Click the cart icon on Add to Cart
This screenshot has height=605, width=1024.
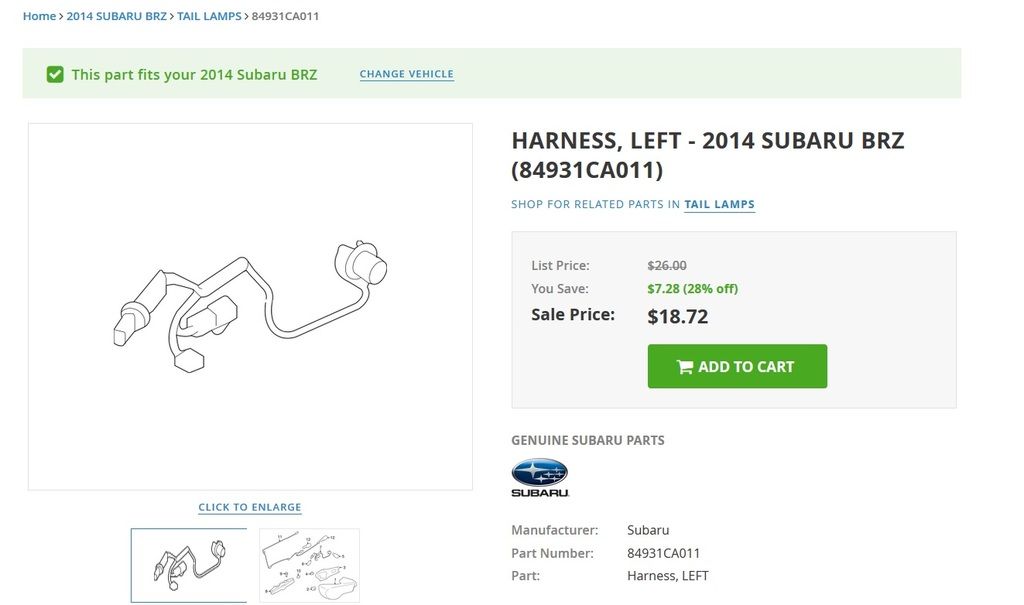click(685, 367)
